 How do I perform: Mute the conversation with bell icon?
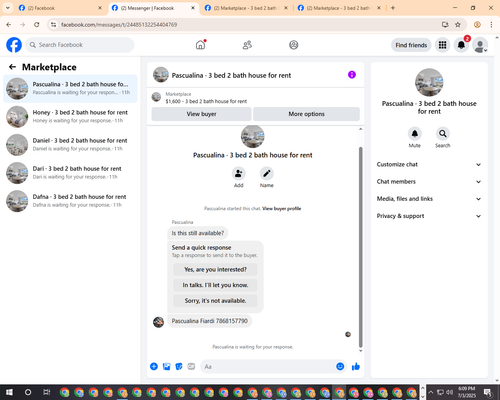(x=415, y=134)
